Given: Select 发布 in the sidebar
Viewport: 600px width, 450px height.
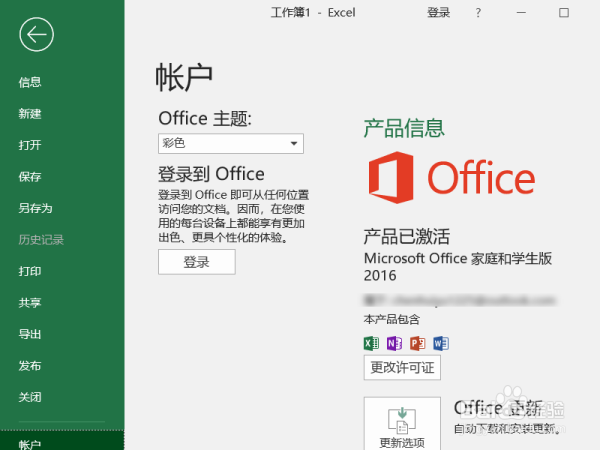Looking at the screenshot, I should pyautogui.click(x=30, y=366).
